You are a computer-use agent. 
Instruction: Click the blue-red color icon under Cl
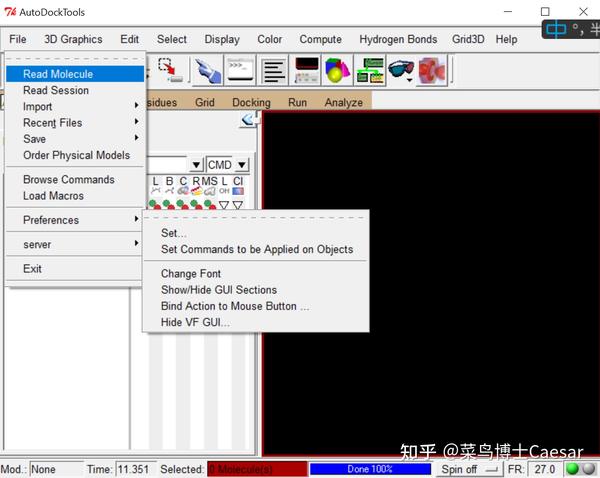point(238,191)
